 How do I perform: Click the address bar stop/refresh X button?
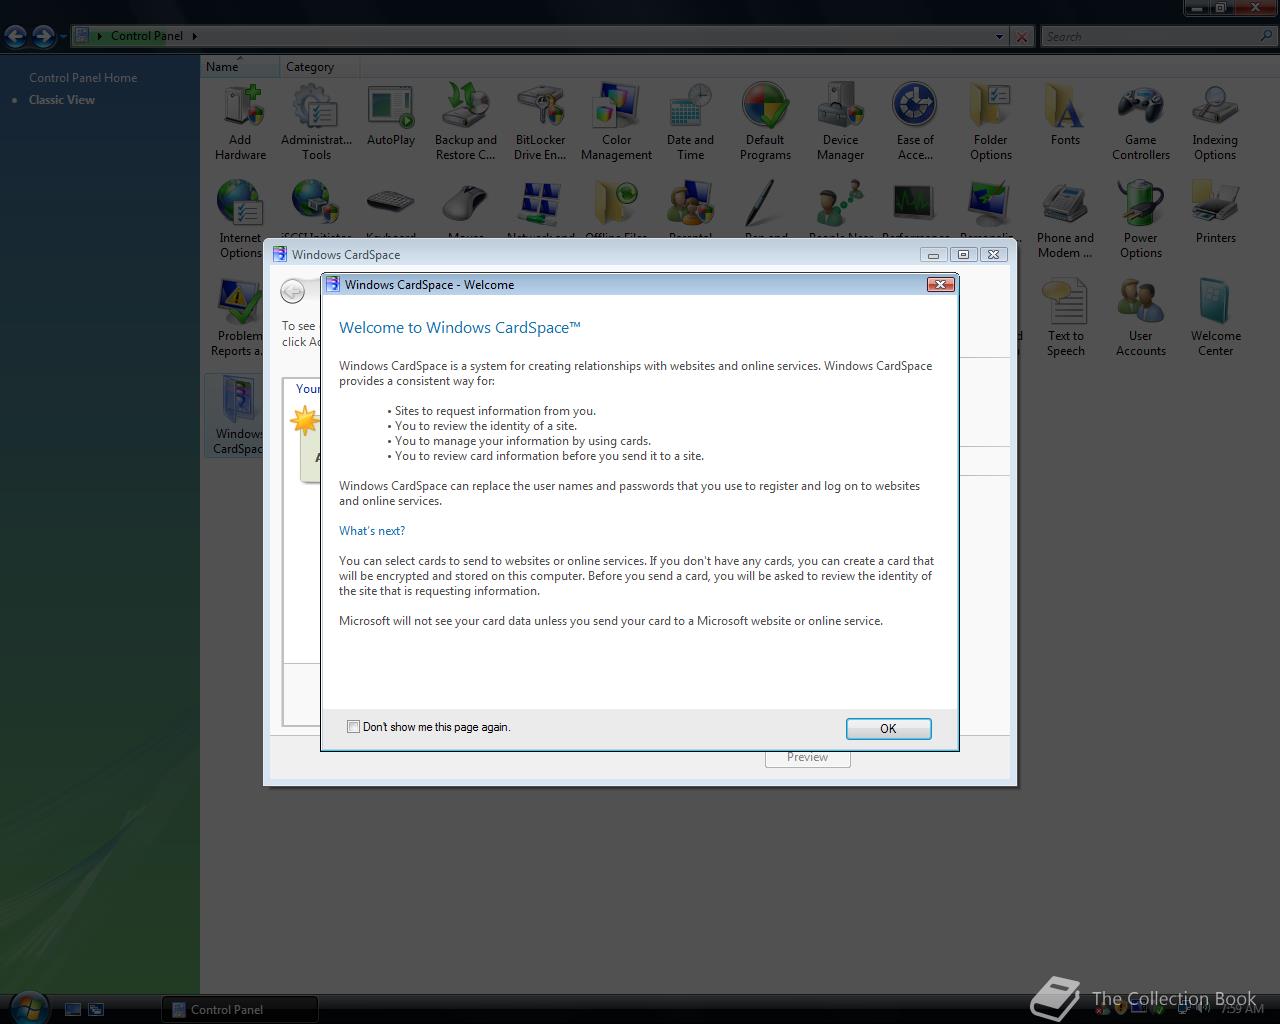click(x=1021, y=36)
